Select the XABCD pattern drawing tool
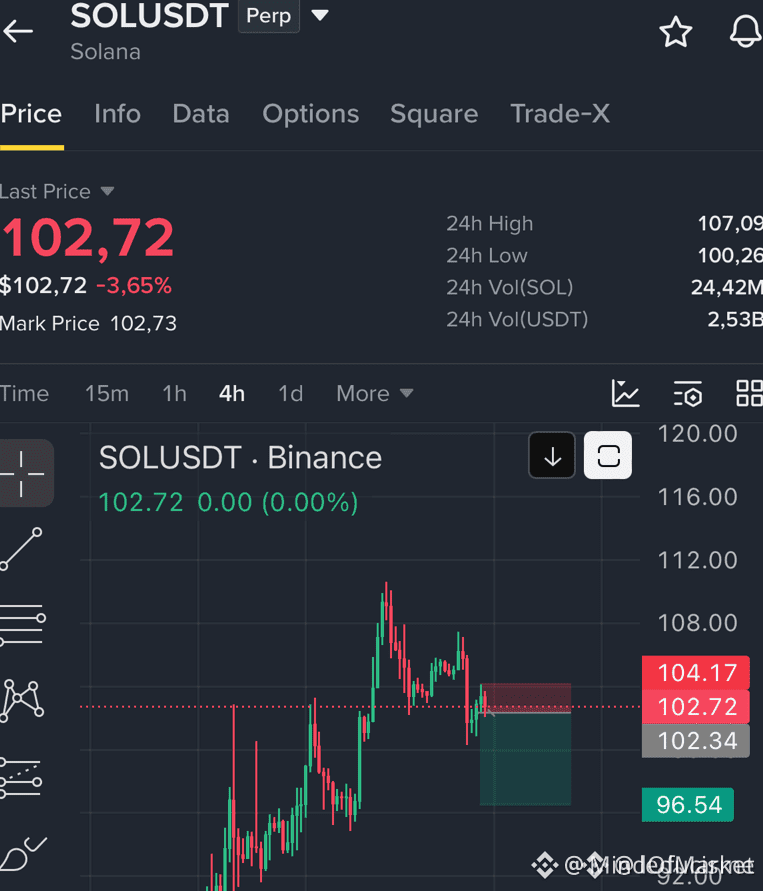This screenshot has height=891, width=763. click(22, 701)
